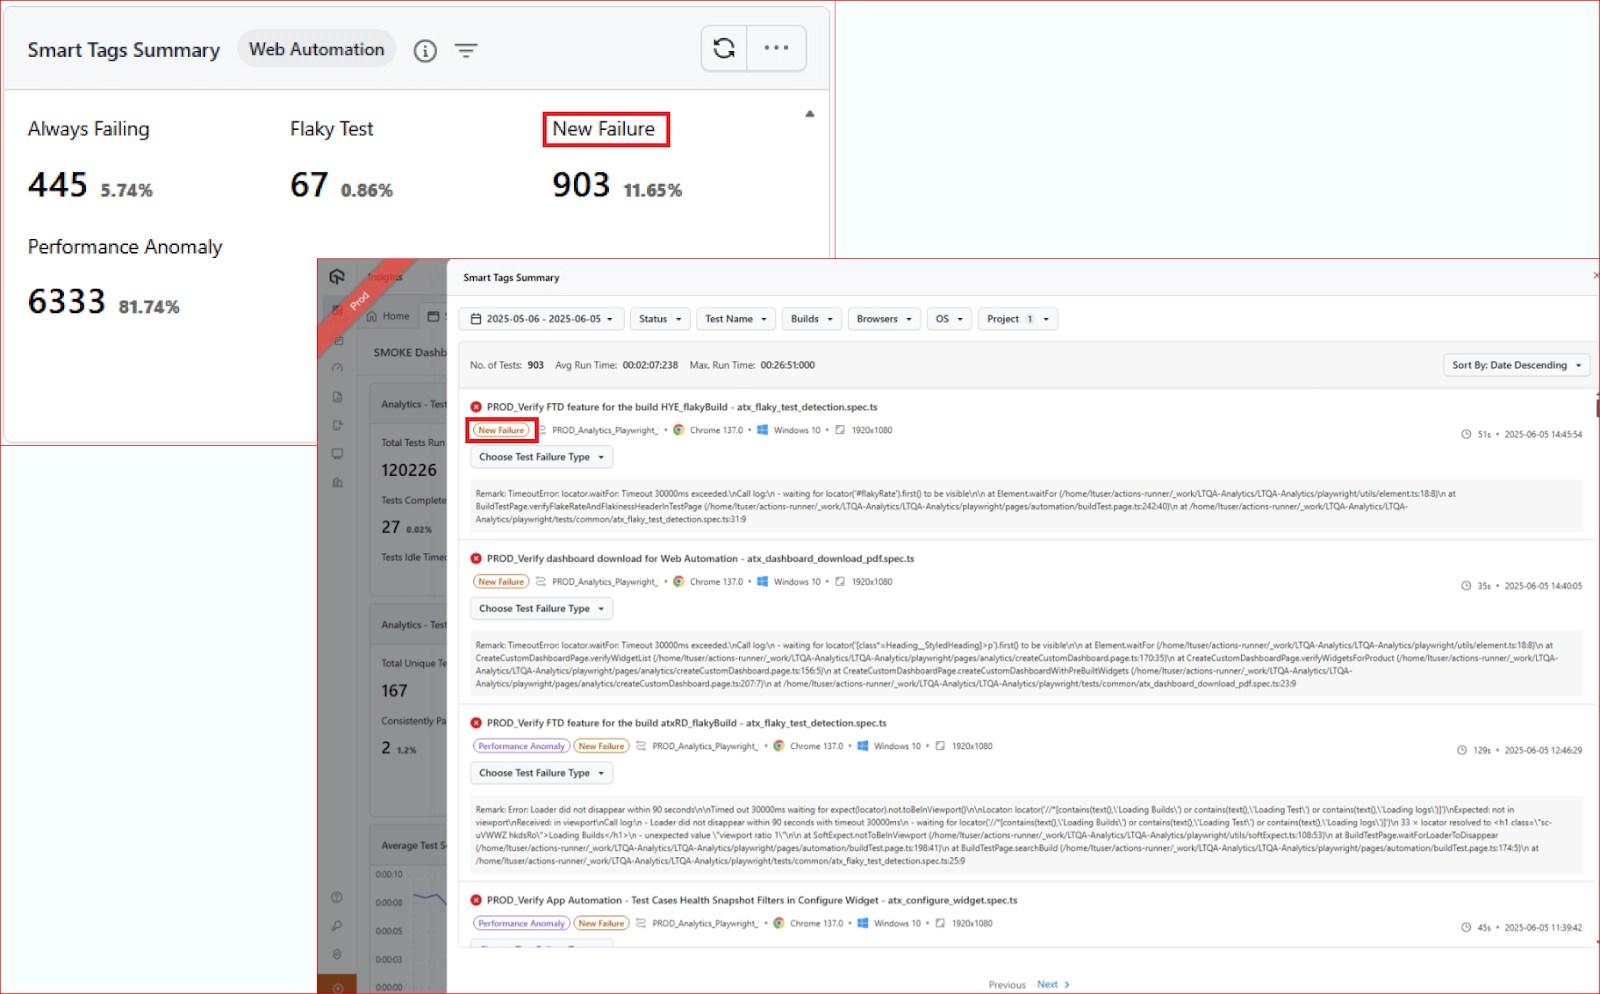Viewport: 1600px width, 994px height.
Task: Open the Status filter dropdown
Action: tap(660, 318)
